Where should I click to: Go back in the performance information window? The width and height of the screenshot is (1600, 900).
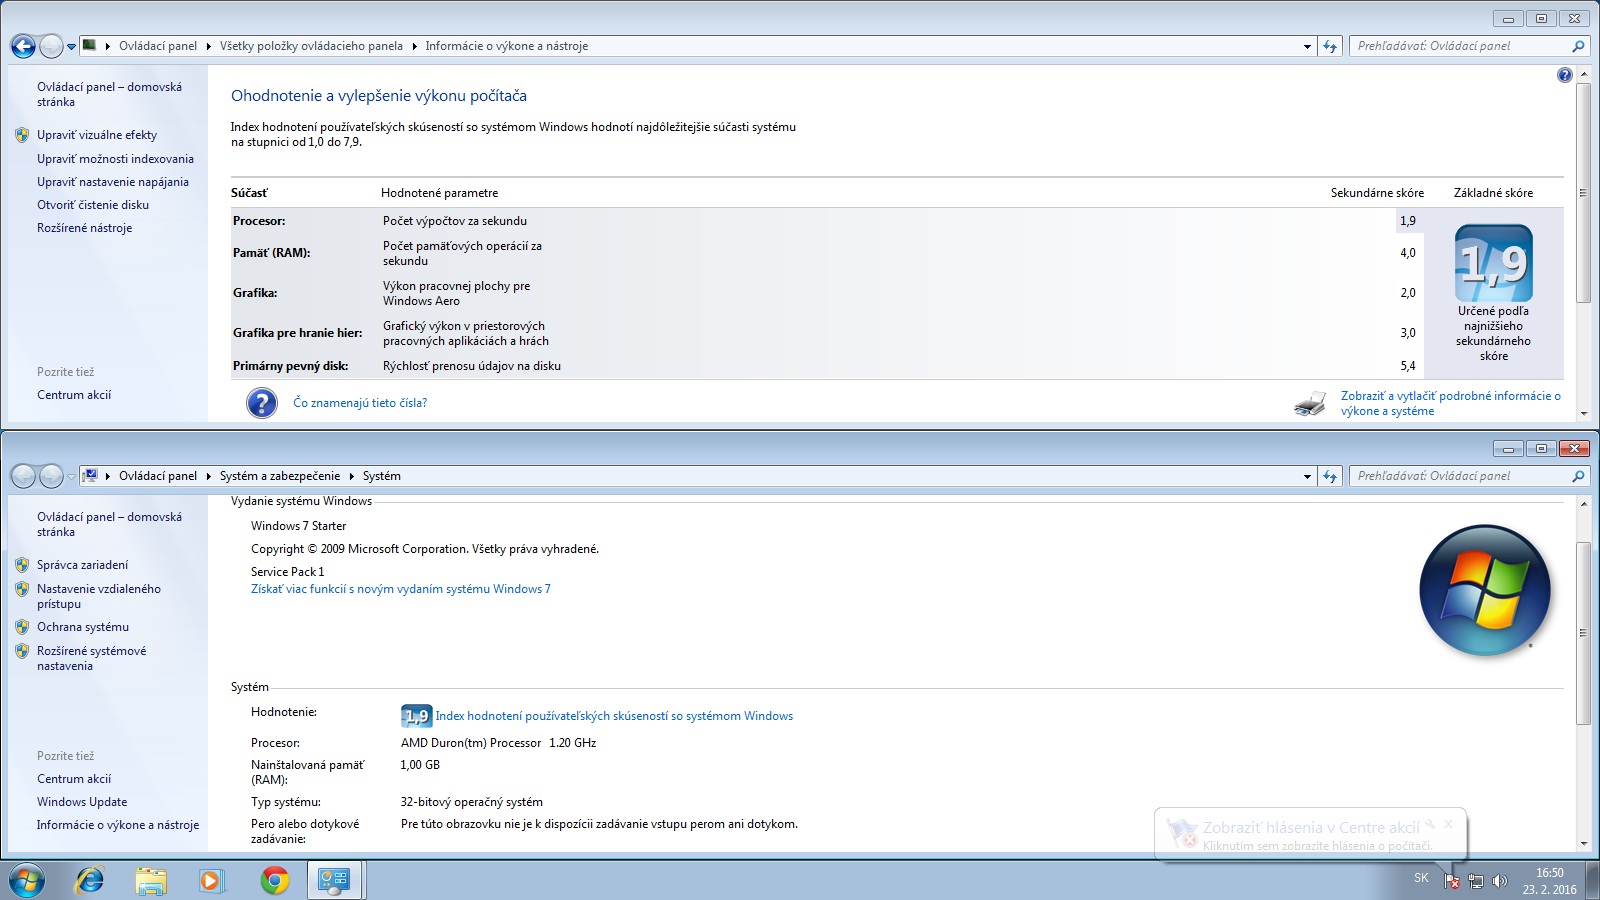click(23, 46)
